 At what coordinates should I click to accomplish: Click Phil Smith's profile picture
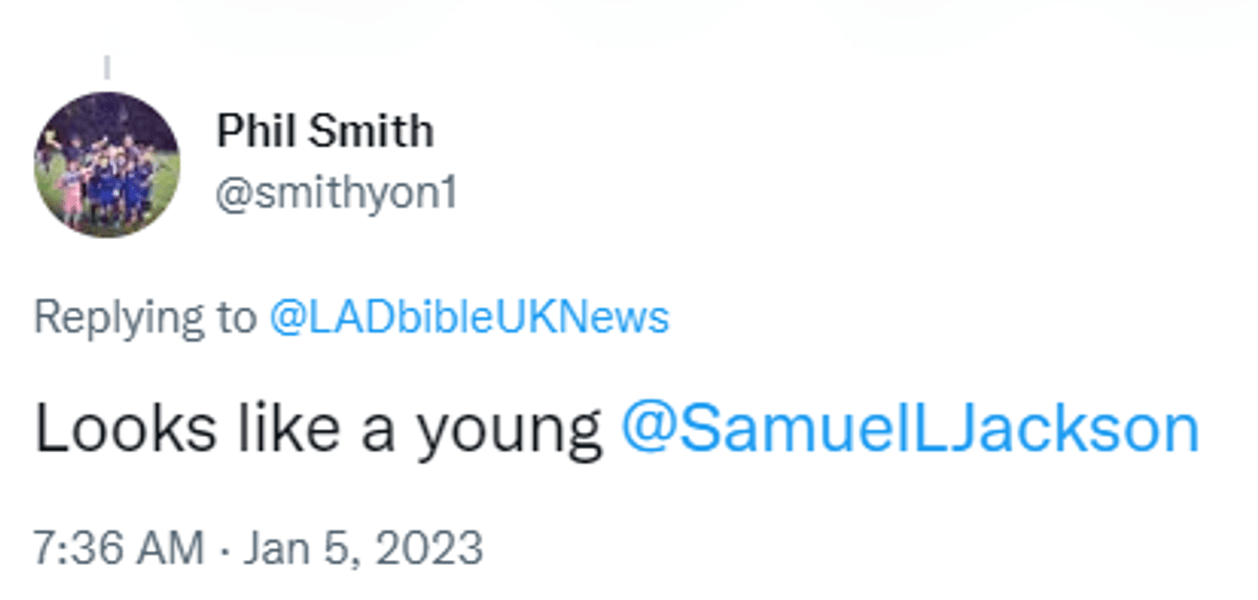pyautogui.click(x=107, y=164)
